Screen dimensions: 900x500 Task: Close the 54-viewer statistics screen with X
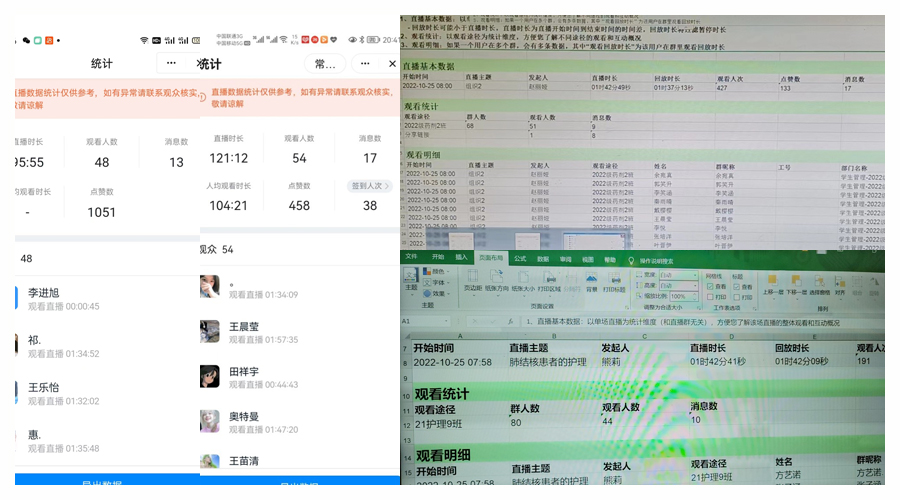coord(392,64)
